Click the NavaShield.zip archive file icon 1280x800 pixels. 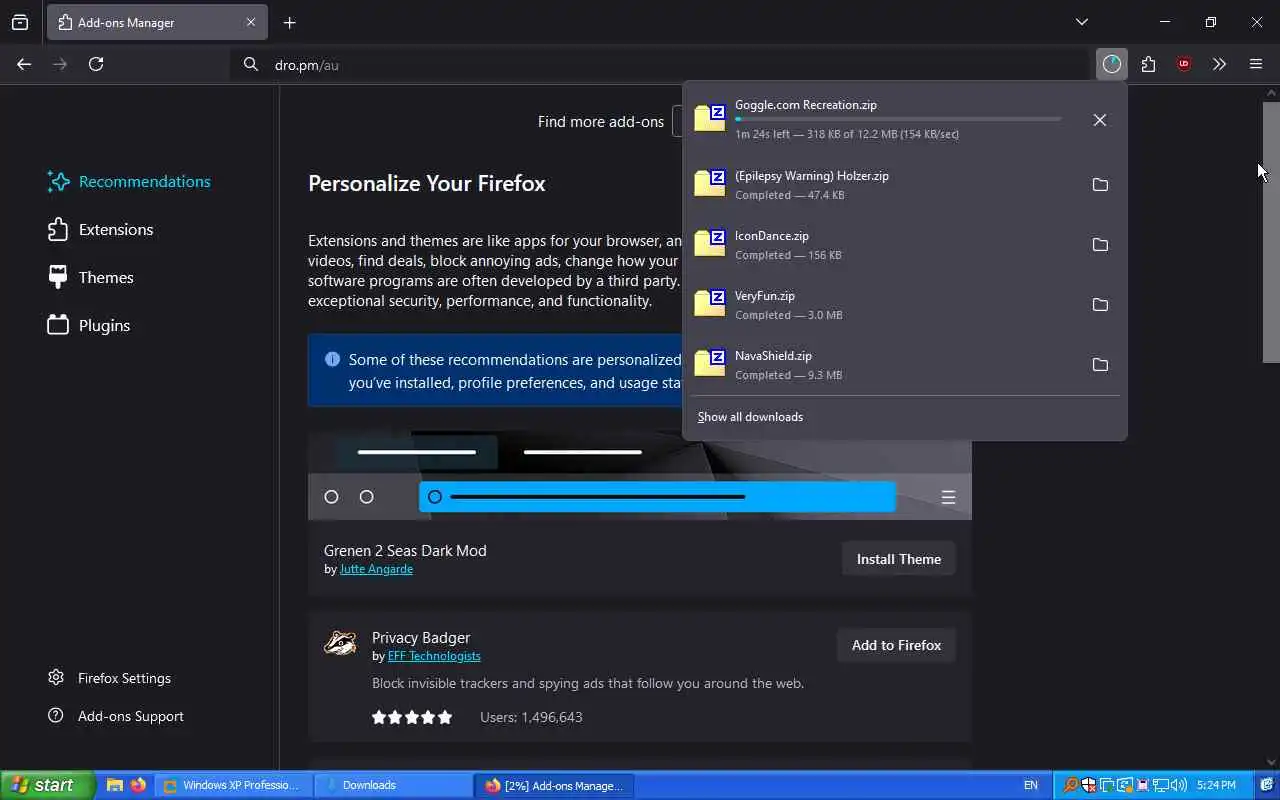[x=710, y=363]
